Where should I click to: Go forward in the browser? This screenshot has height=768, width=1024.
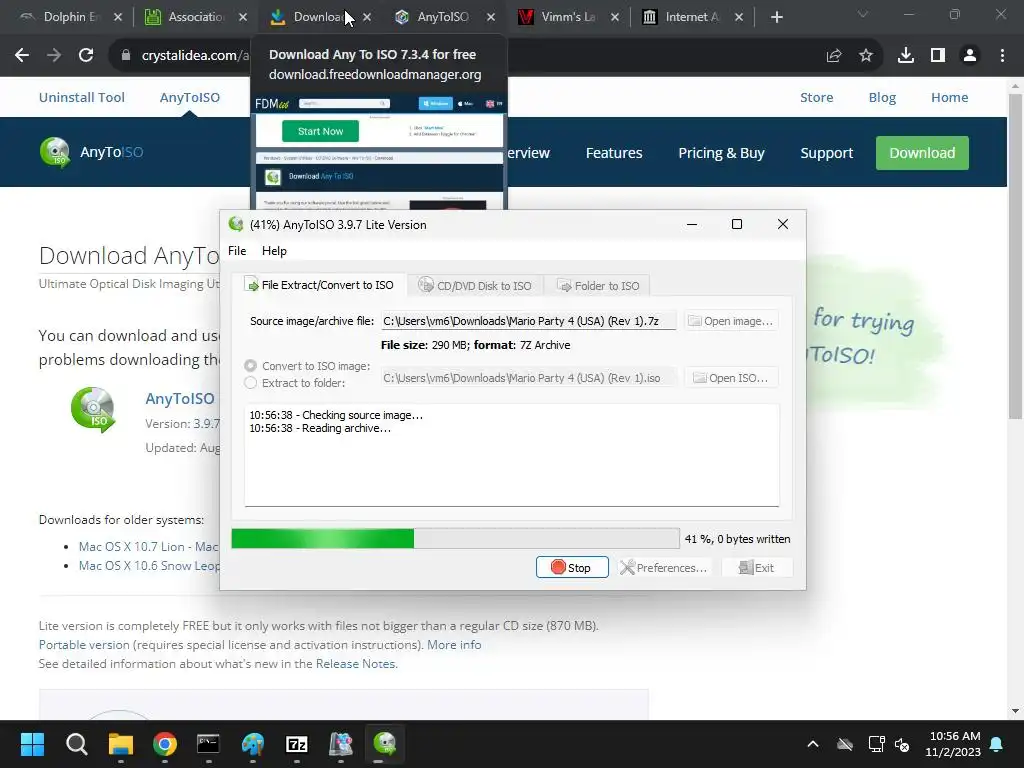click(54, 56)
